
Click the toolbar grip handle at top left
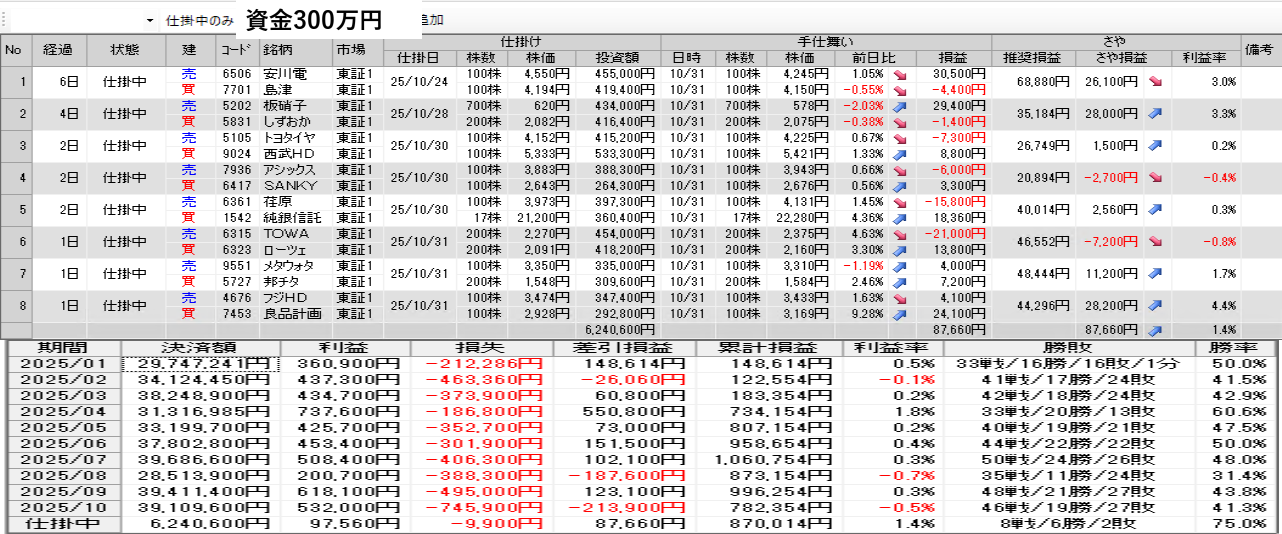[4, 20]
